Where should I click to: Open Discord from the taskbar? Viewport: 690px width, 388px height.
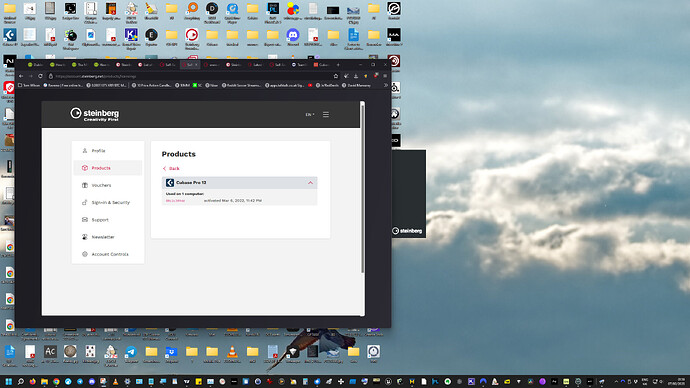pos(92,381)
